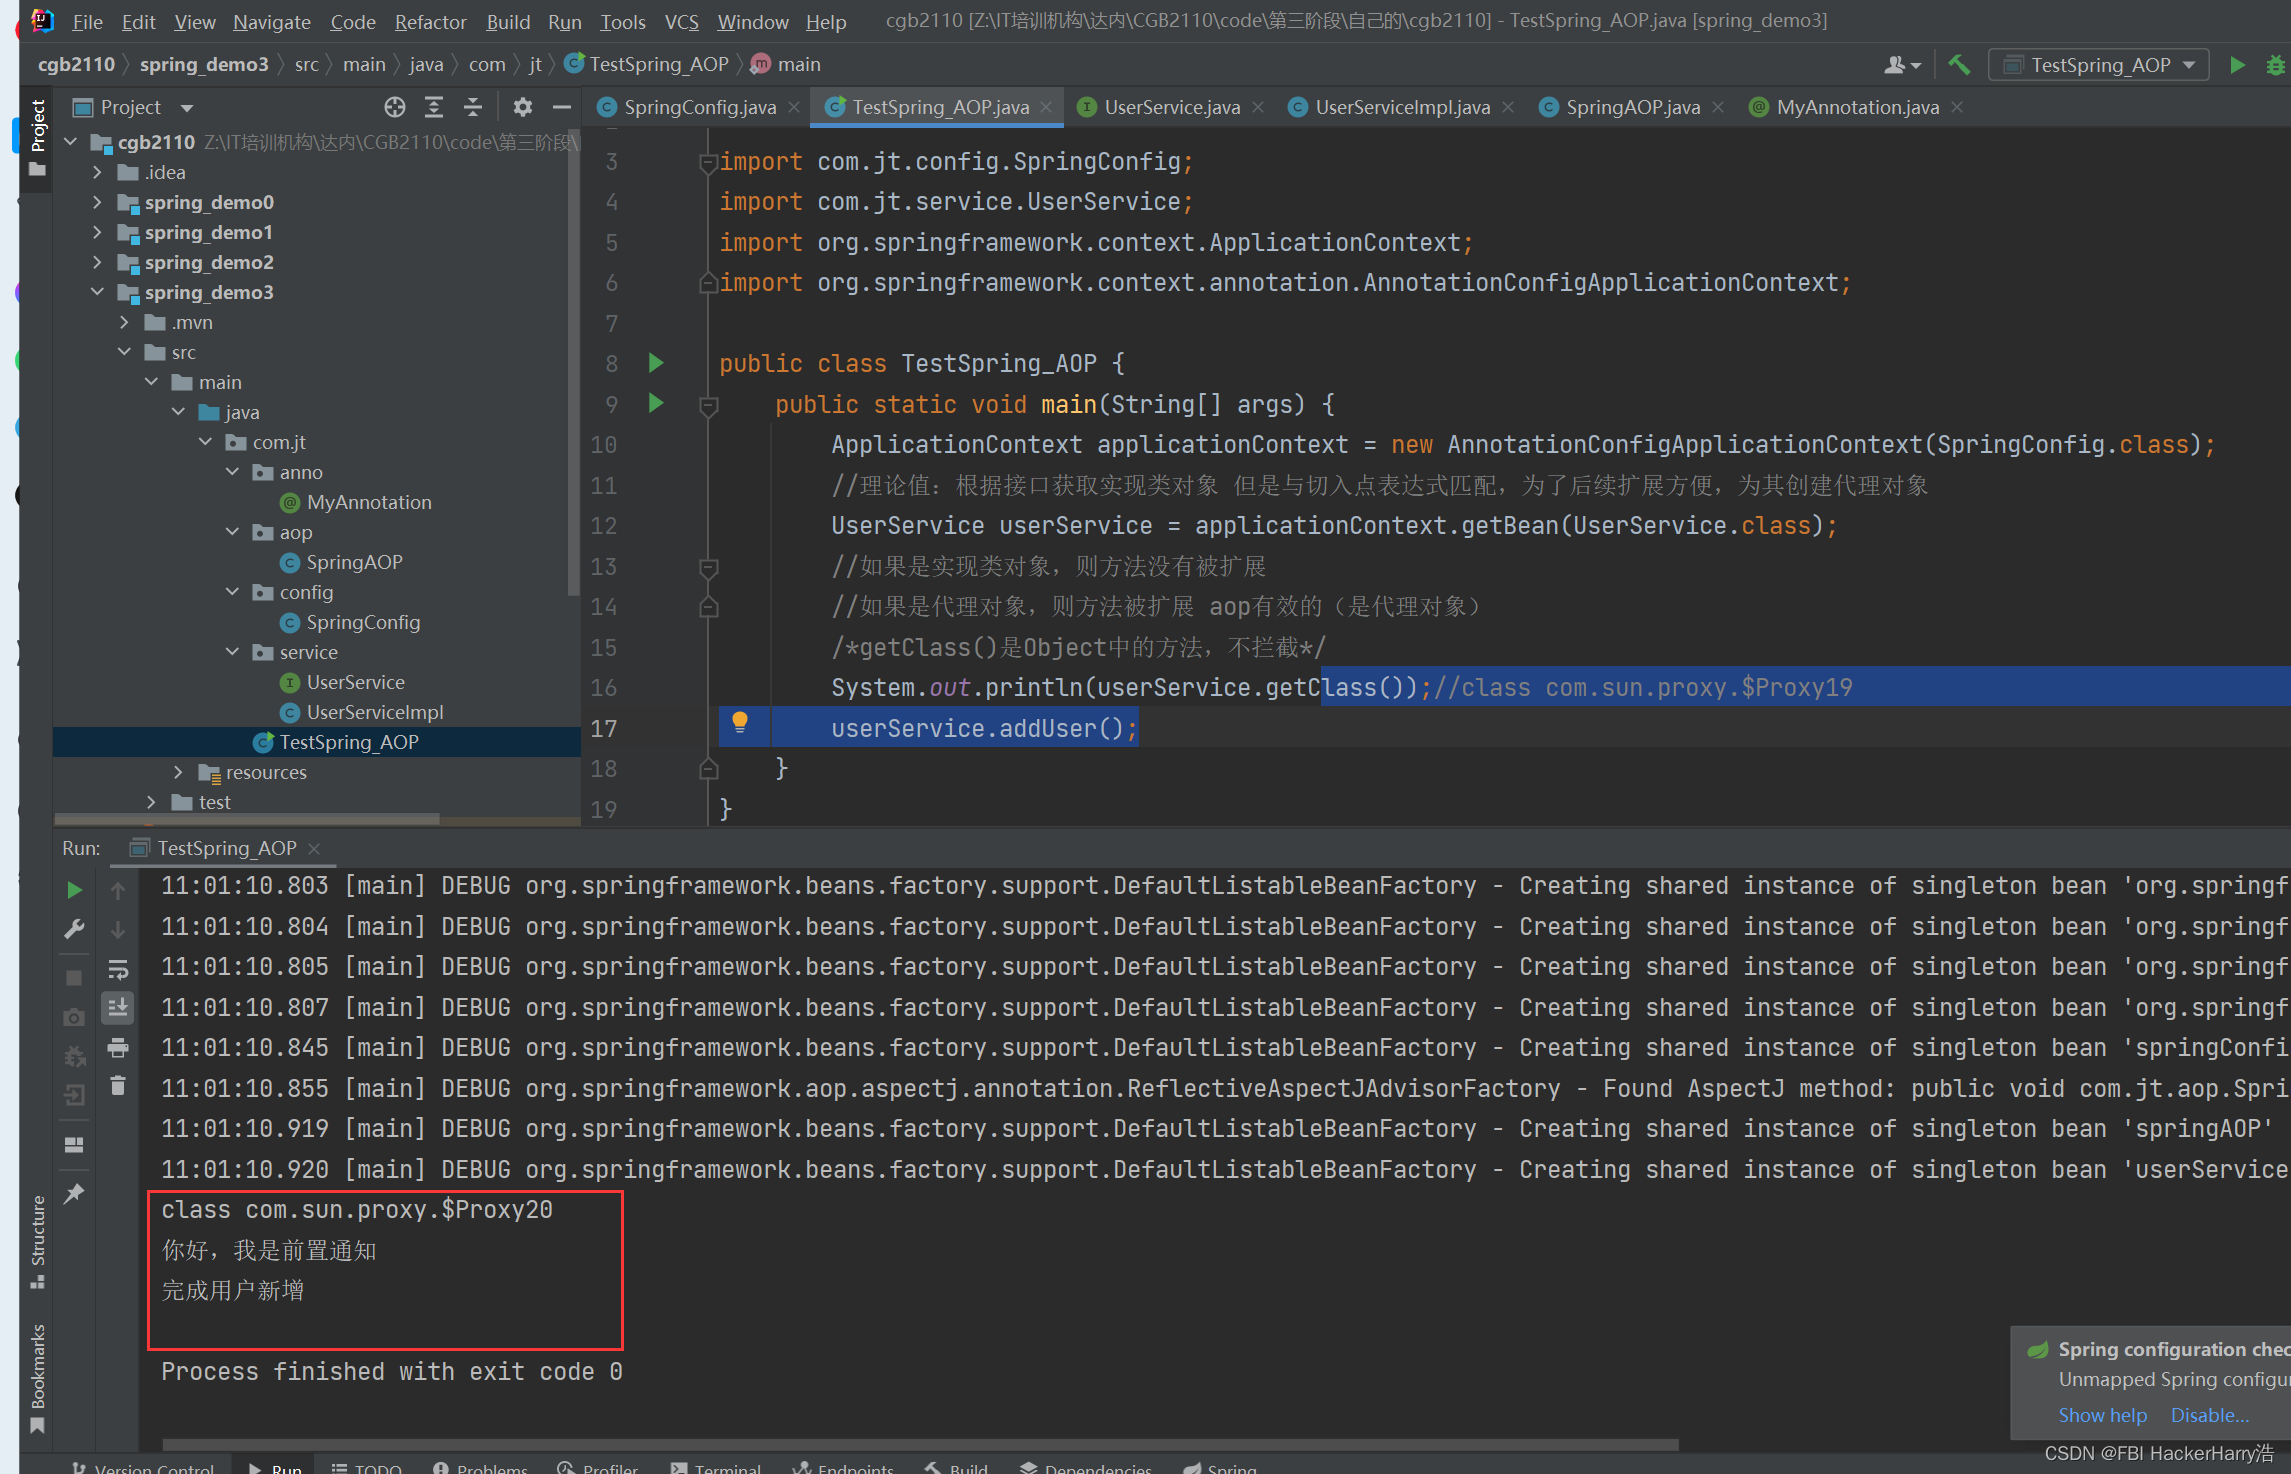This screenshot has height=1474, width=2291.
Task: Clear console with the trash icon
Action: tap(118, 1086)
